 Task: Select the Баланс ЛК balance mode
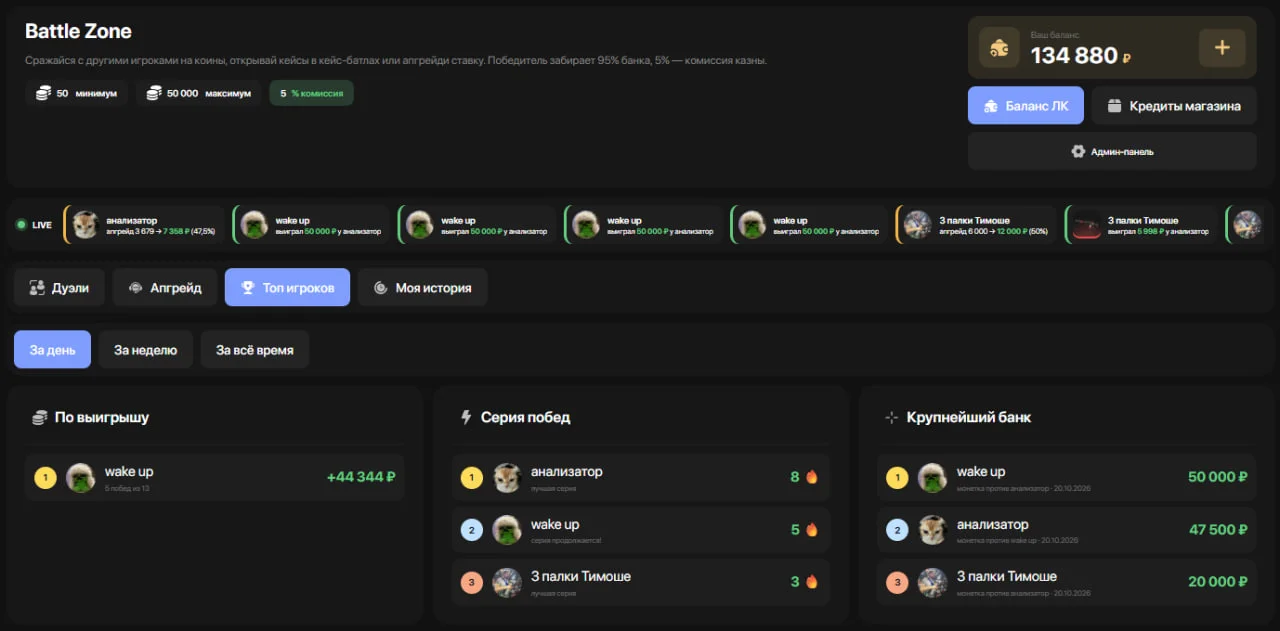click(x=1026, y=105)
